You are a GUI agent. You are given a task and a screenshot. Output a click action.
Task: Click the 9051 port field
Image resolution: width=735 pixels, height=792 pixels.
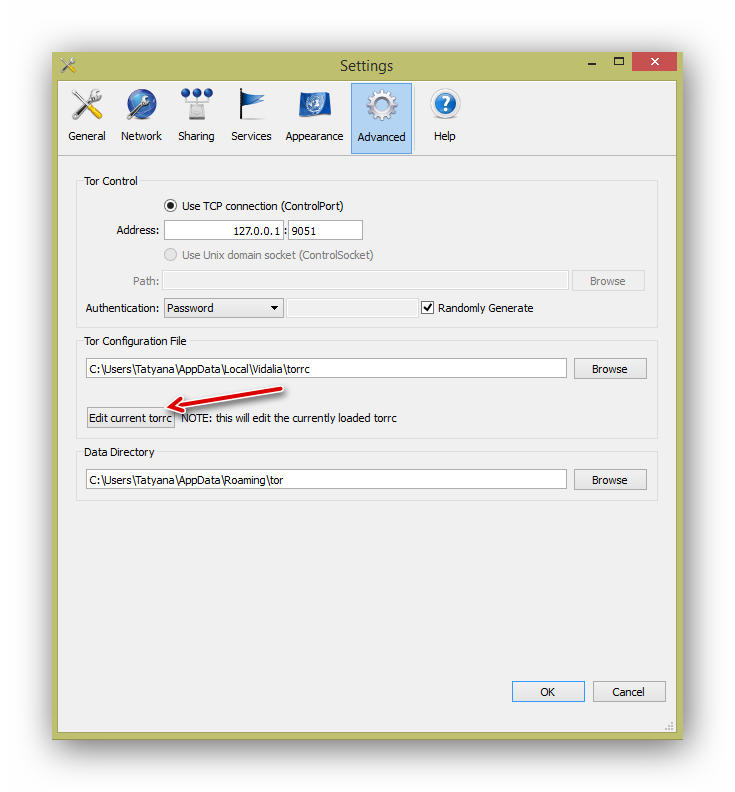(x=325, y=230)
